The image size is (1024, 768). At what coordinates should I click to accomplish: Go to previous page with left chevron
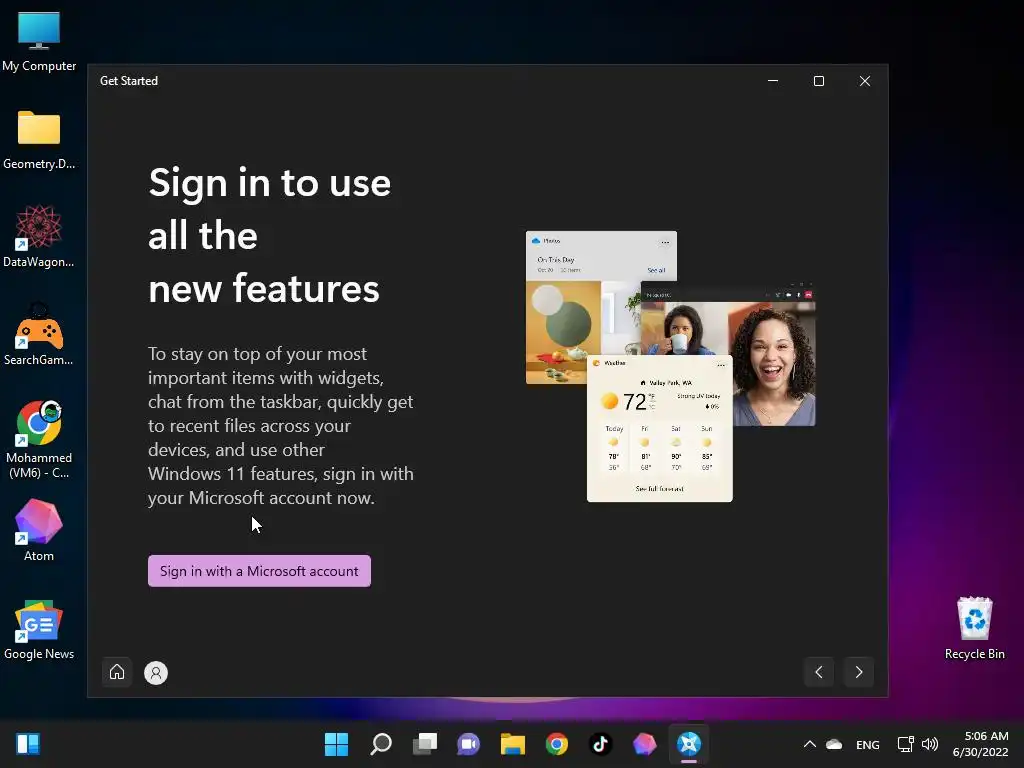click(819, 672)
